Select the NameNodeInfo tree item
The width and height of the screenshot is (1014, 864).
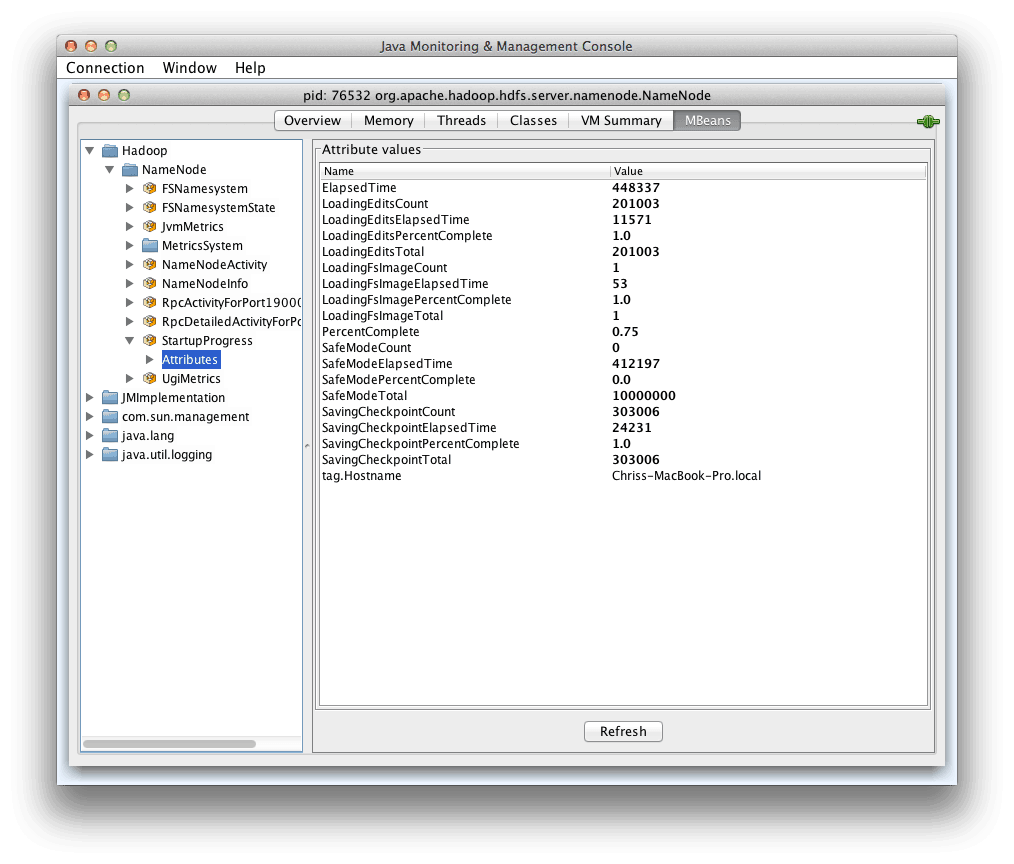(x=205, y=283)
